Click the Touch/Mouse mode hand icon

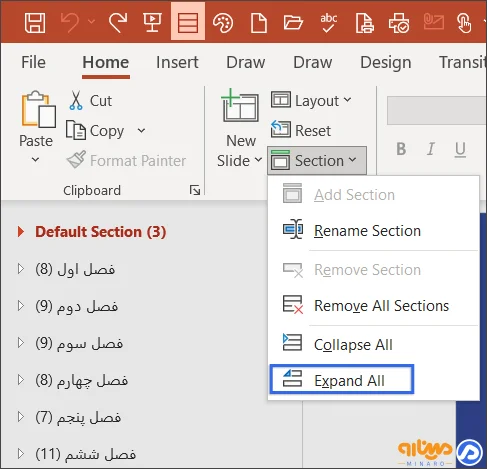coord(464,23)
